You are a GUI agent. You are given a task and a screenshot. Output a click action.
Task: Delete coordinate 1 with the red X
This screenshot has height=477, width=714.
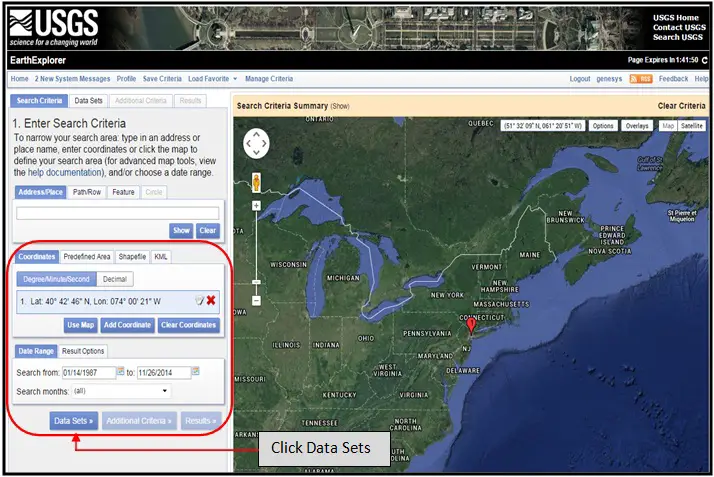pos(211,300)
